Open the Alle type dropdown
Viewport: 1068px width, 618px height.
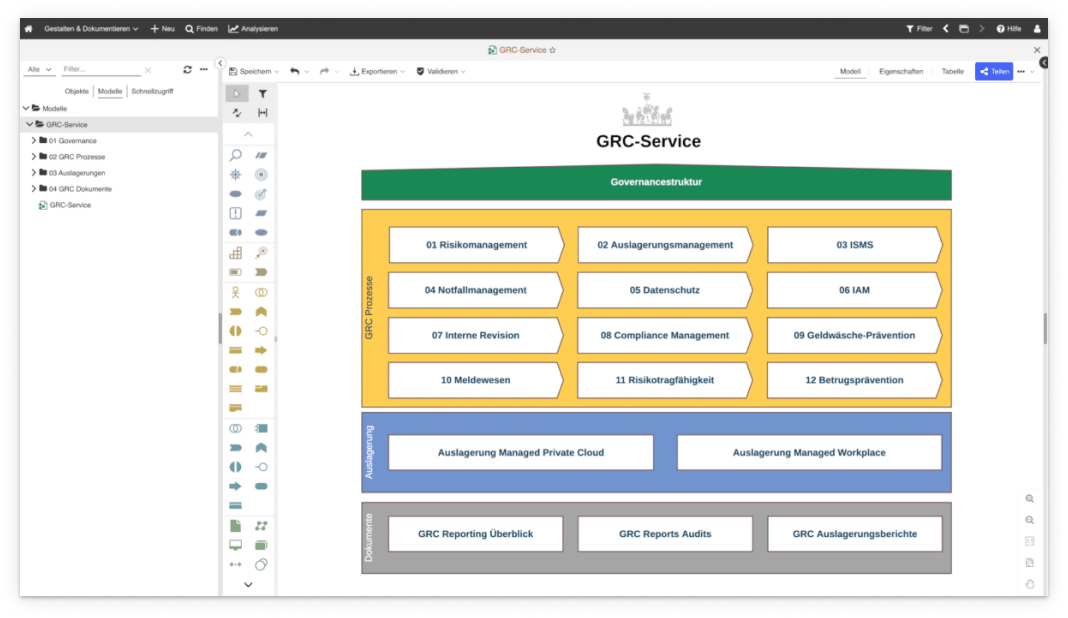(x=40, y=69)
